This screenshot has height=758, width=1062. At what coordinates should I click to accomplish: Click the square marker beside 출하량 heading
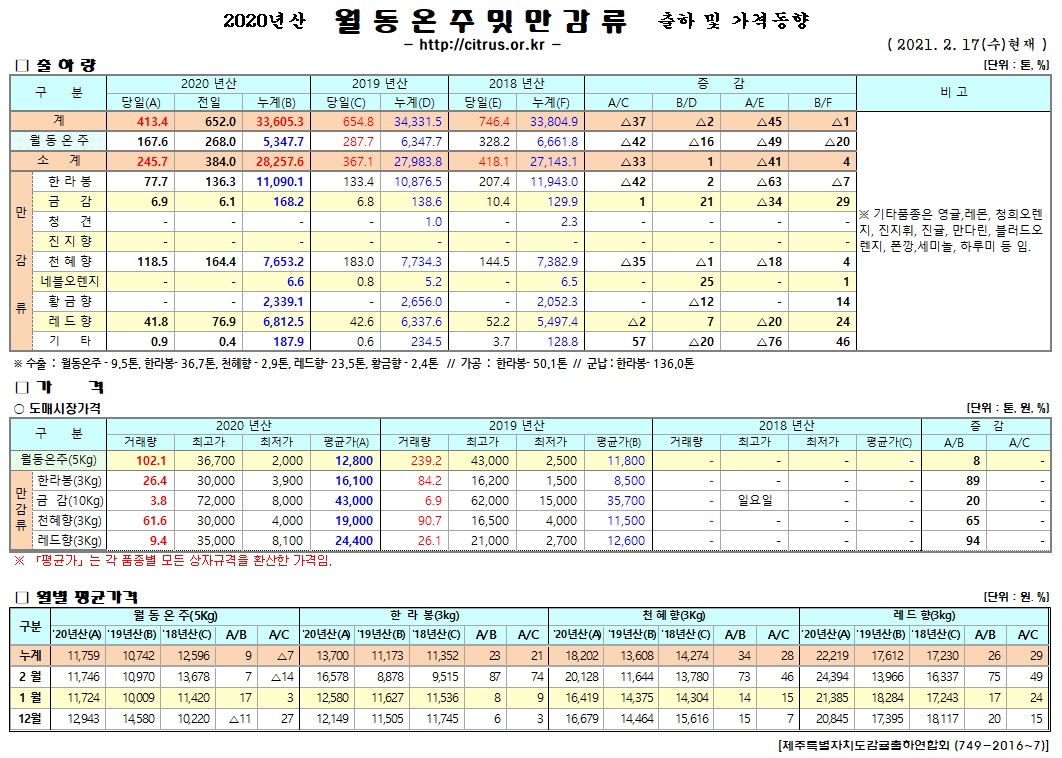(19, 65)
